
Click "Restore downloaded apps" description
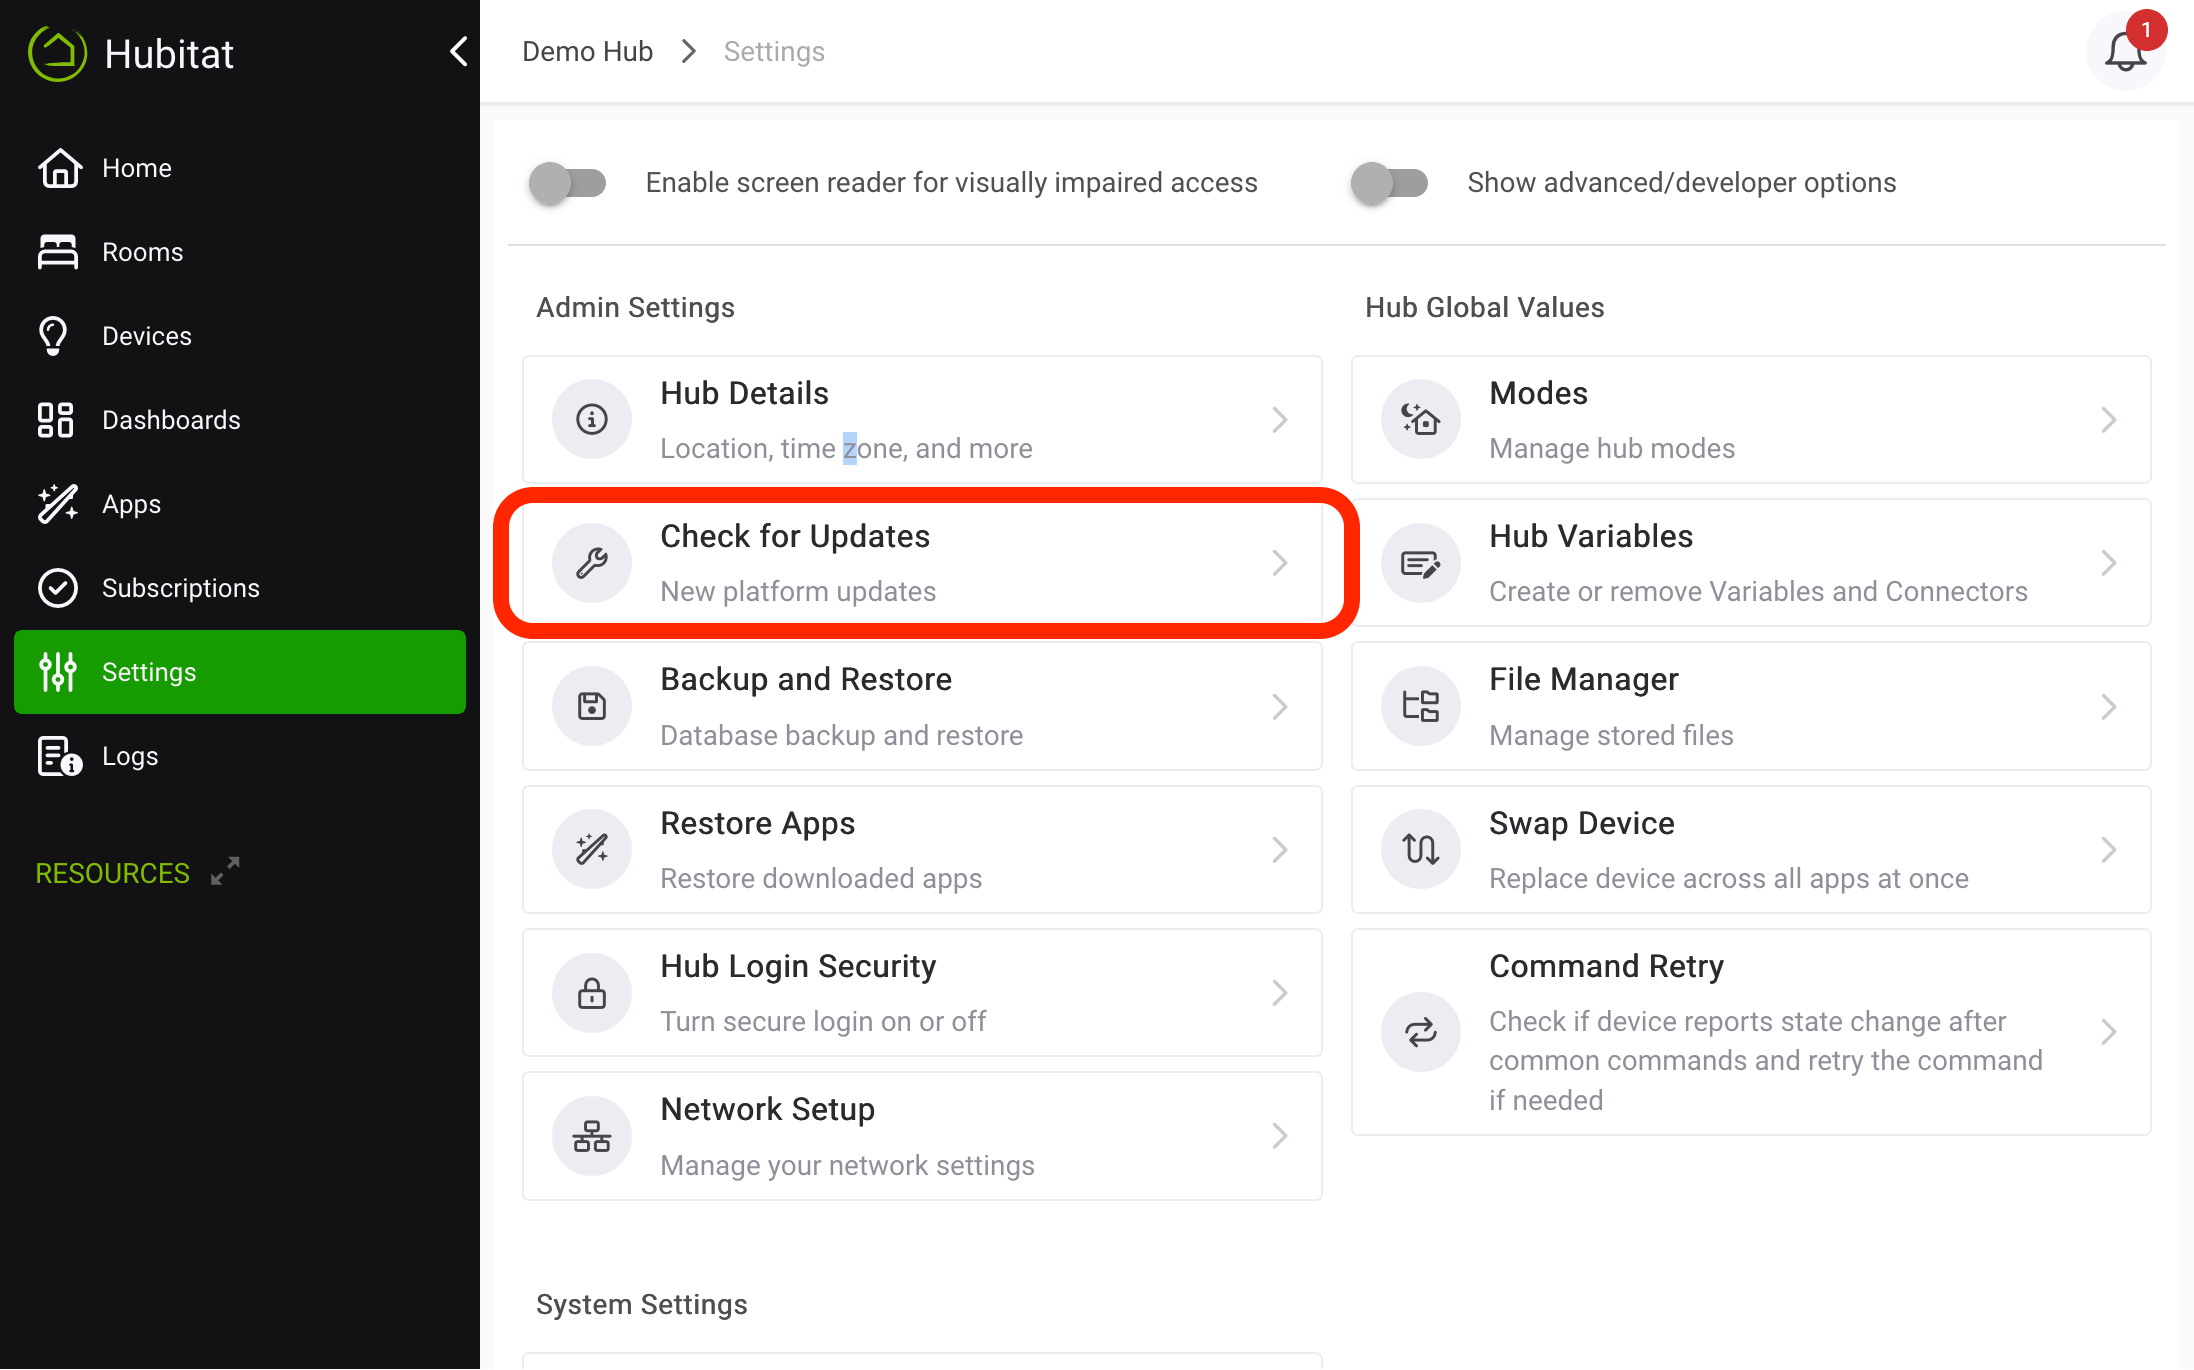coord(821,878)
